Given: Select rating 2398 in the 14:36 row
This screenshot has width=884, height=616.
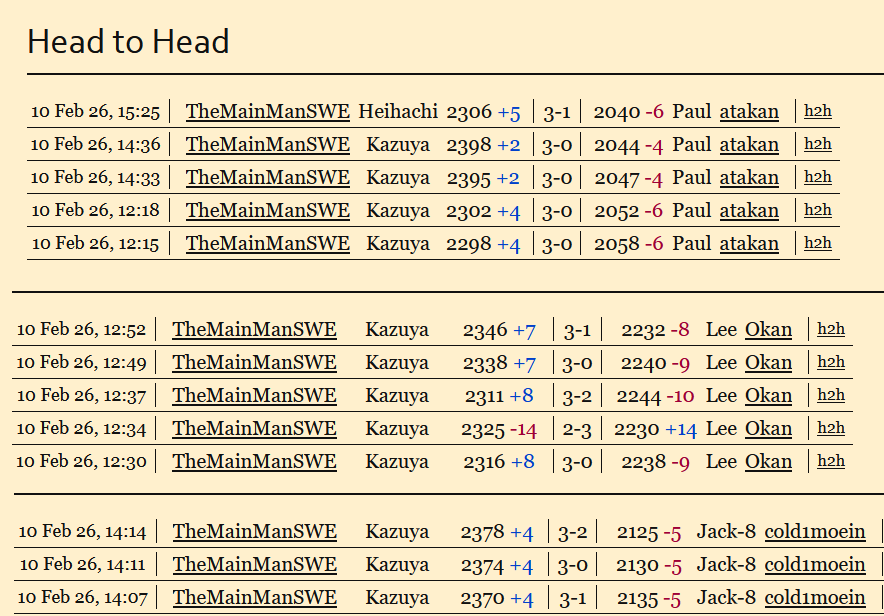Looking at the screenshot, I should point(469,145).
